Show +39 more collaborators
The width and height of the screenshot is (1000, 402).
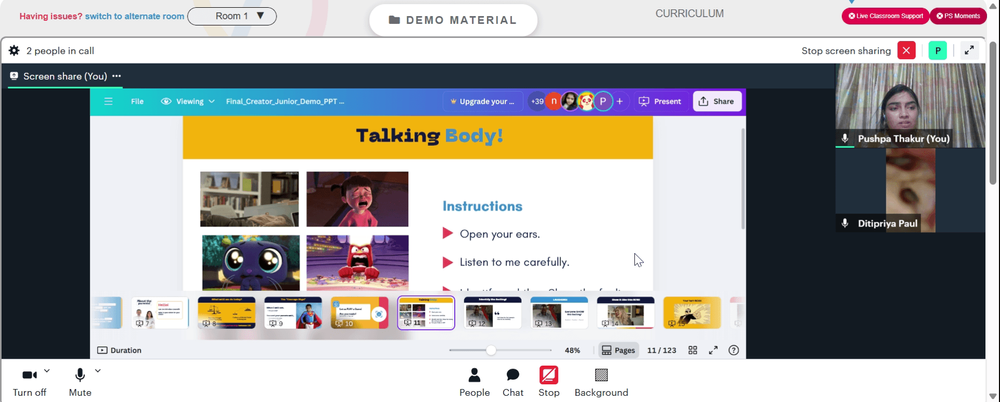537,101
